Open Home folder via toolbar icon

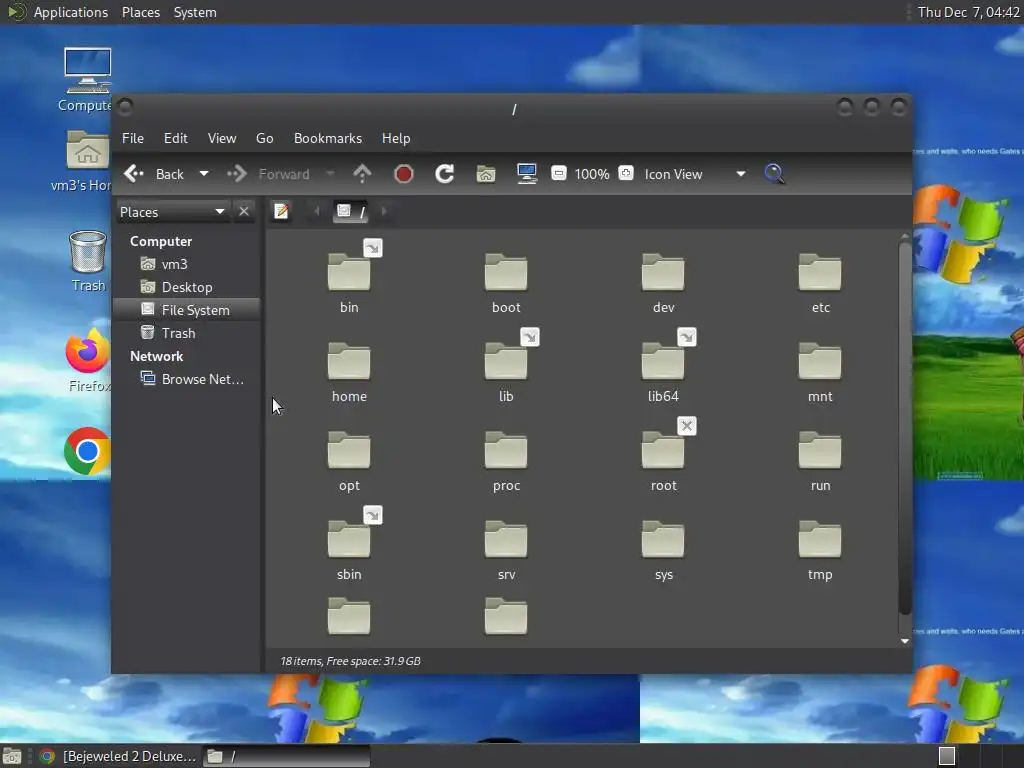point(486,174)
